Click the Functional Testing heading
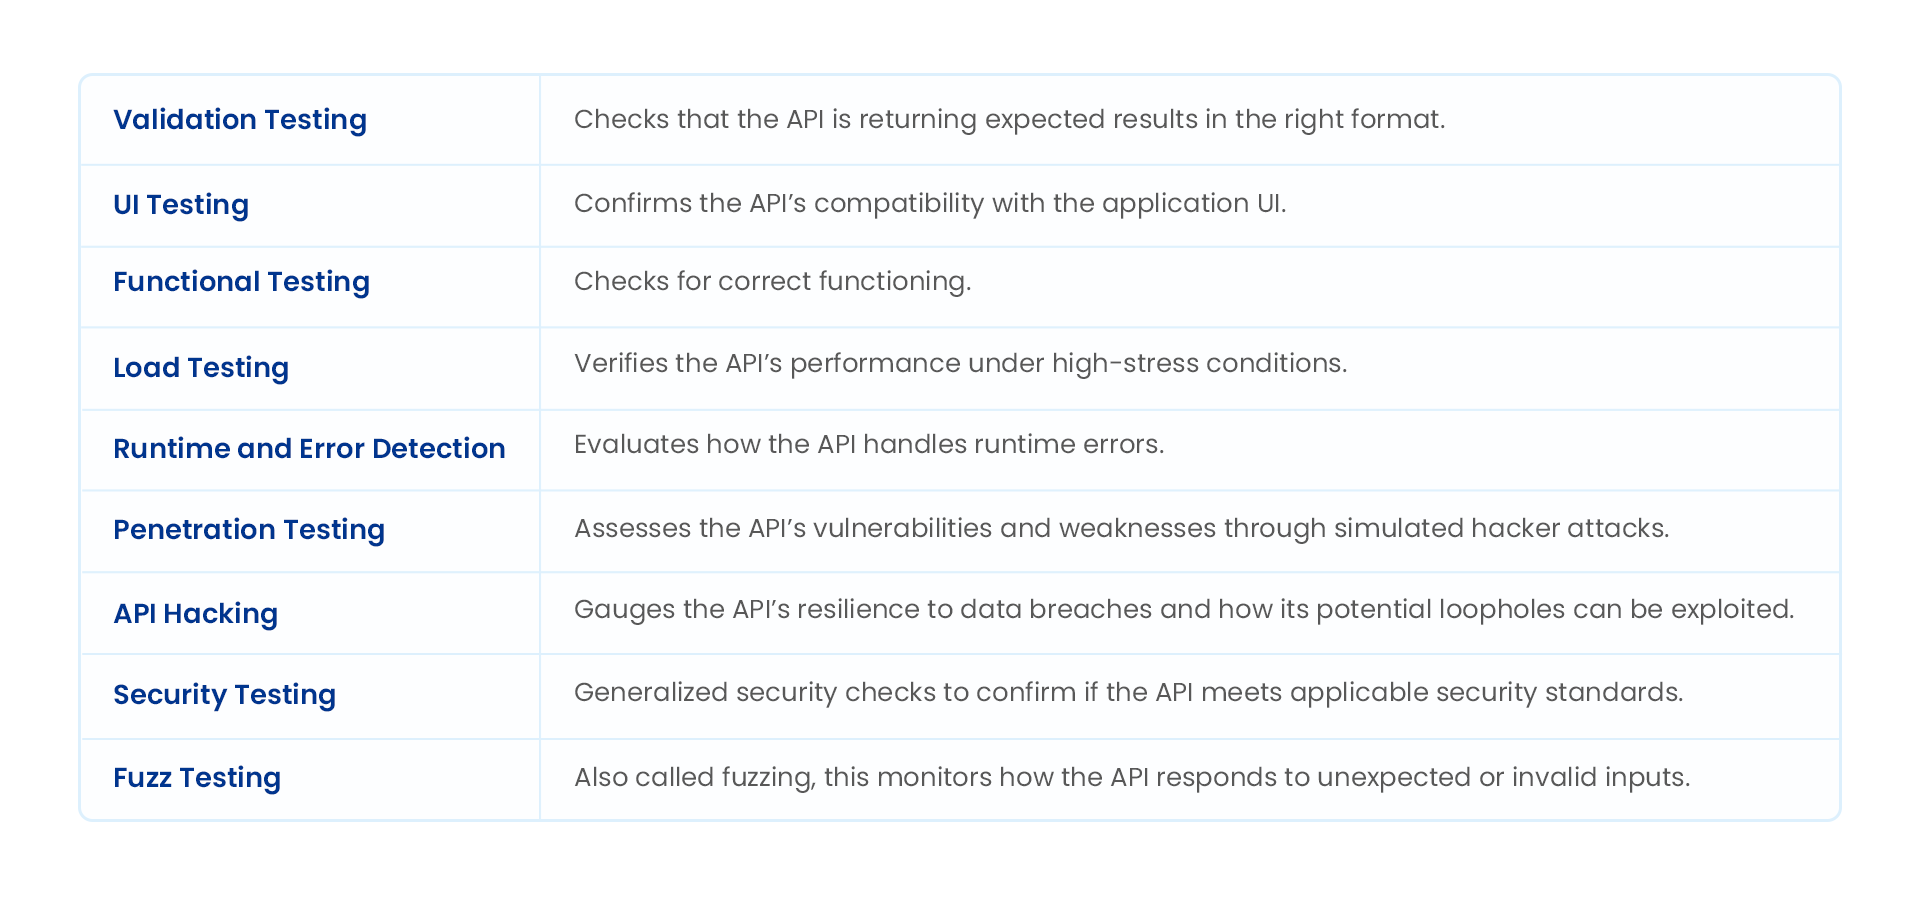Screen dimensions: 1920x900 pos(241,282)
